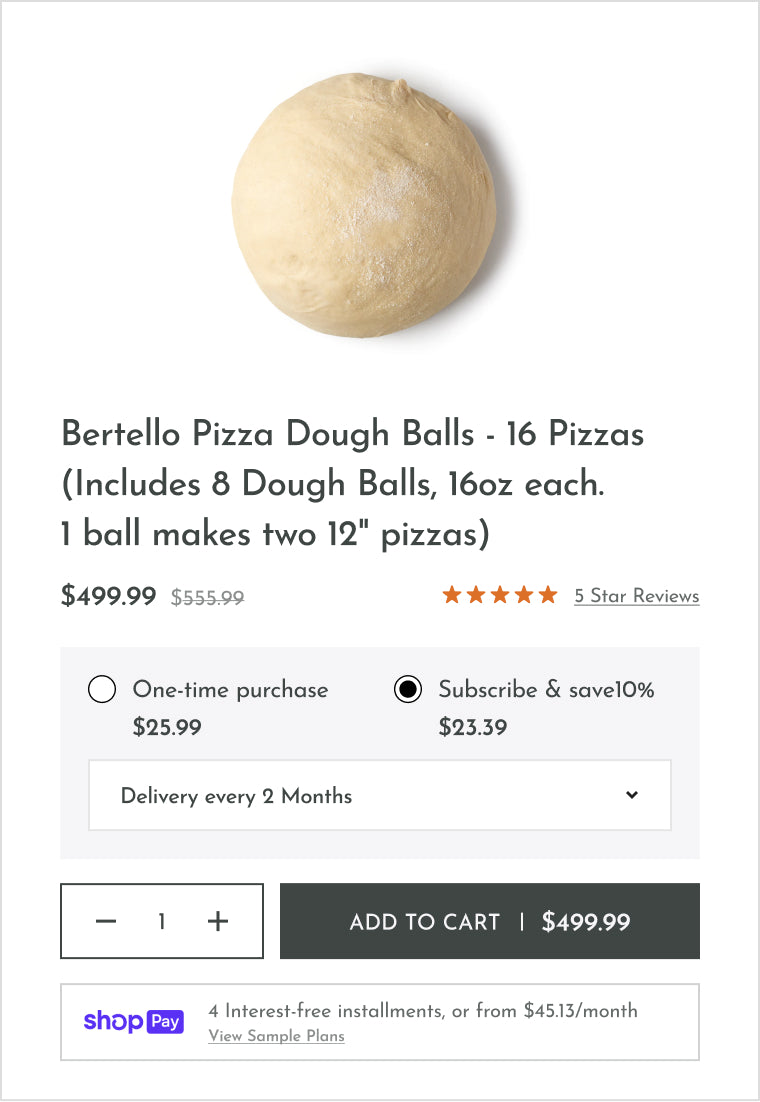This screenshot has width=760, height=1102.
Task: Click the interest-free installments text
Action: [422, 1011]
